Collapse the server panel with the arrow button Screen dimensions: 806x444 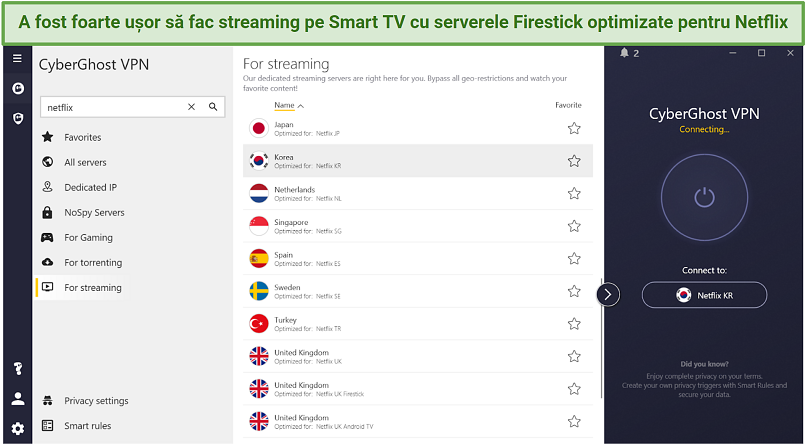608,294
